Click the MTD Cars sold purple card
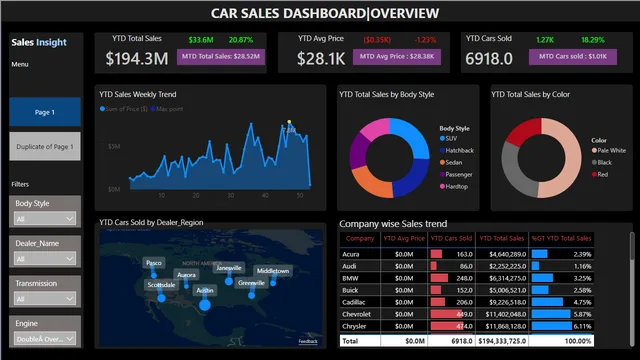 [573, 57]
